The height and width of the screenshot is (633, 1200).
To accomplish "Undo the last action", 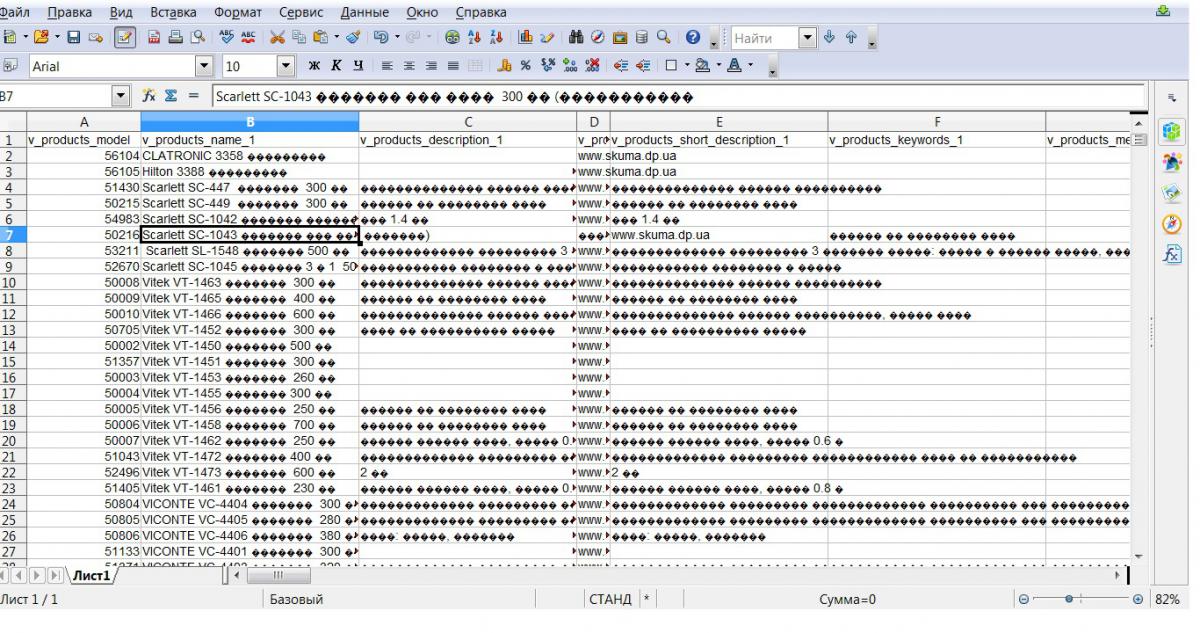I will coord(380,39).
